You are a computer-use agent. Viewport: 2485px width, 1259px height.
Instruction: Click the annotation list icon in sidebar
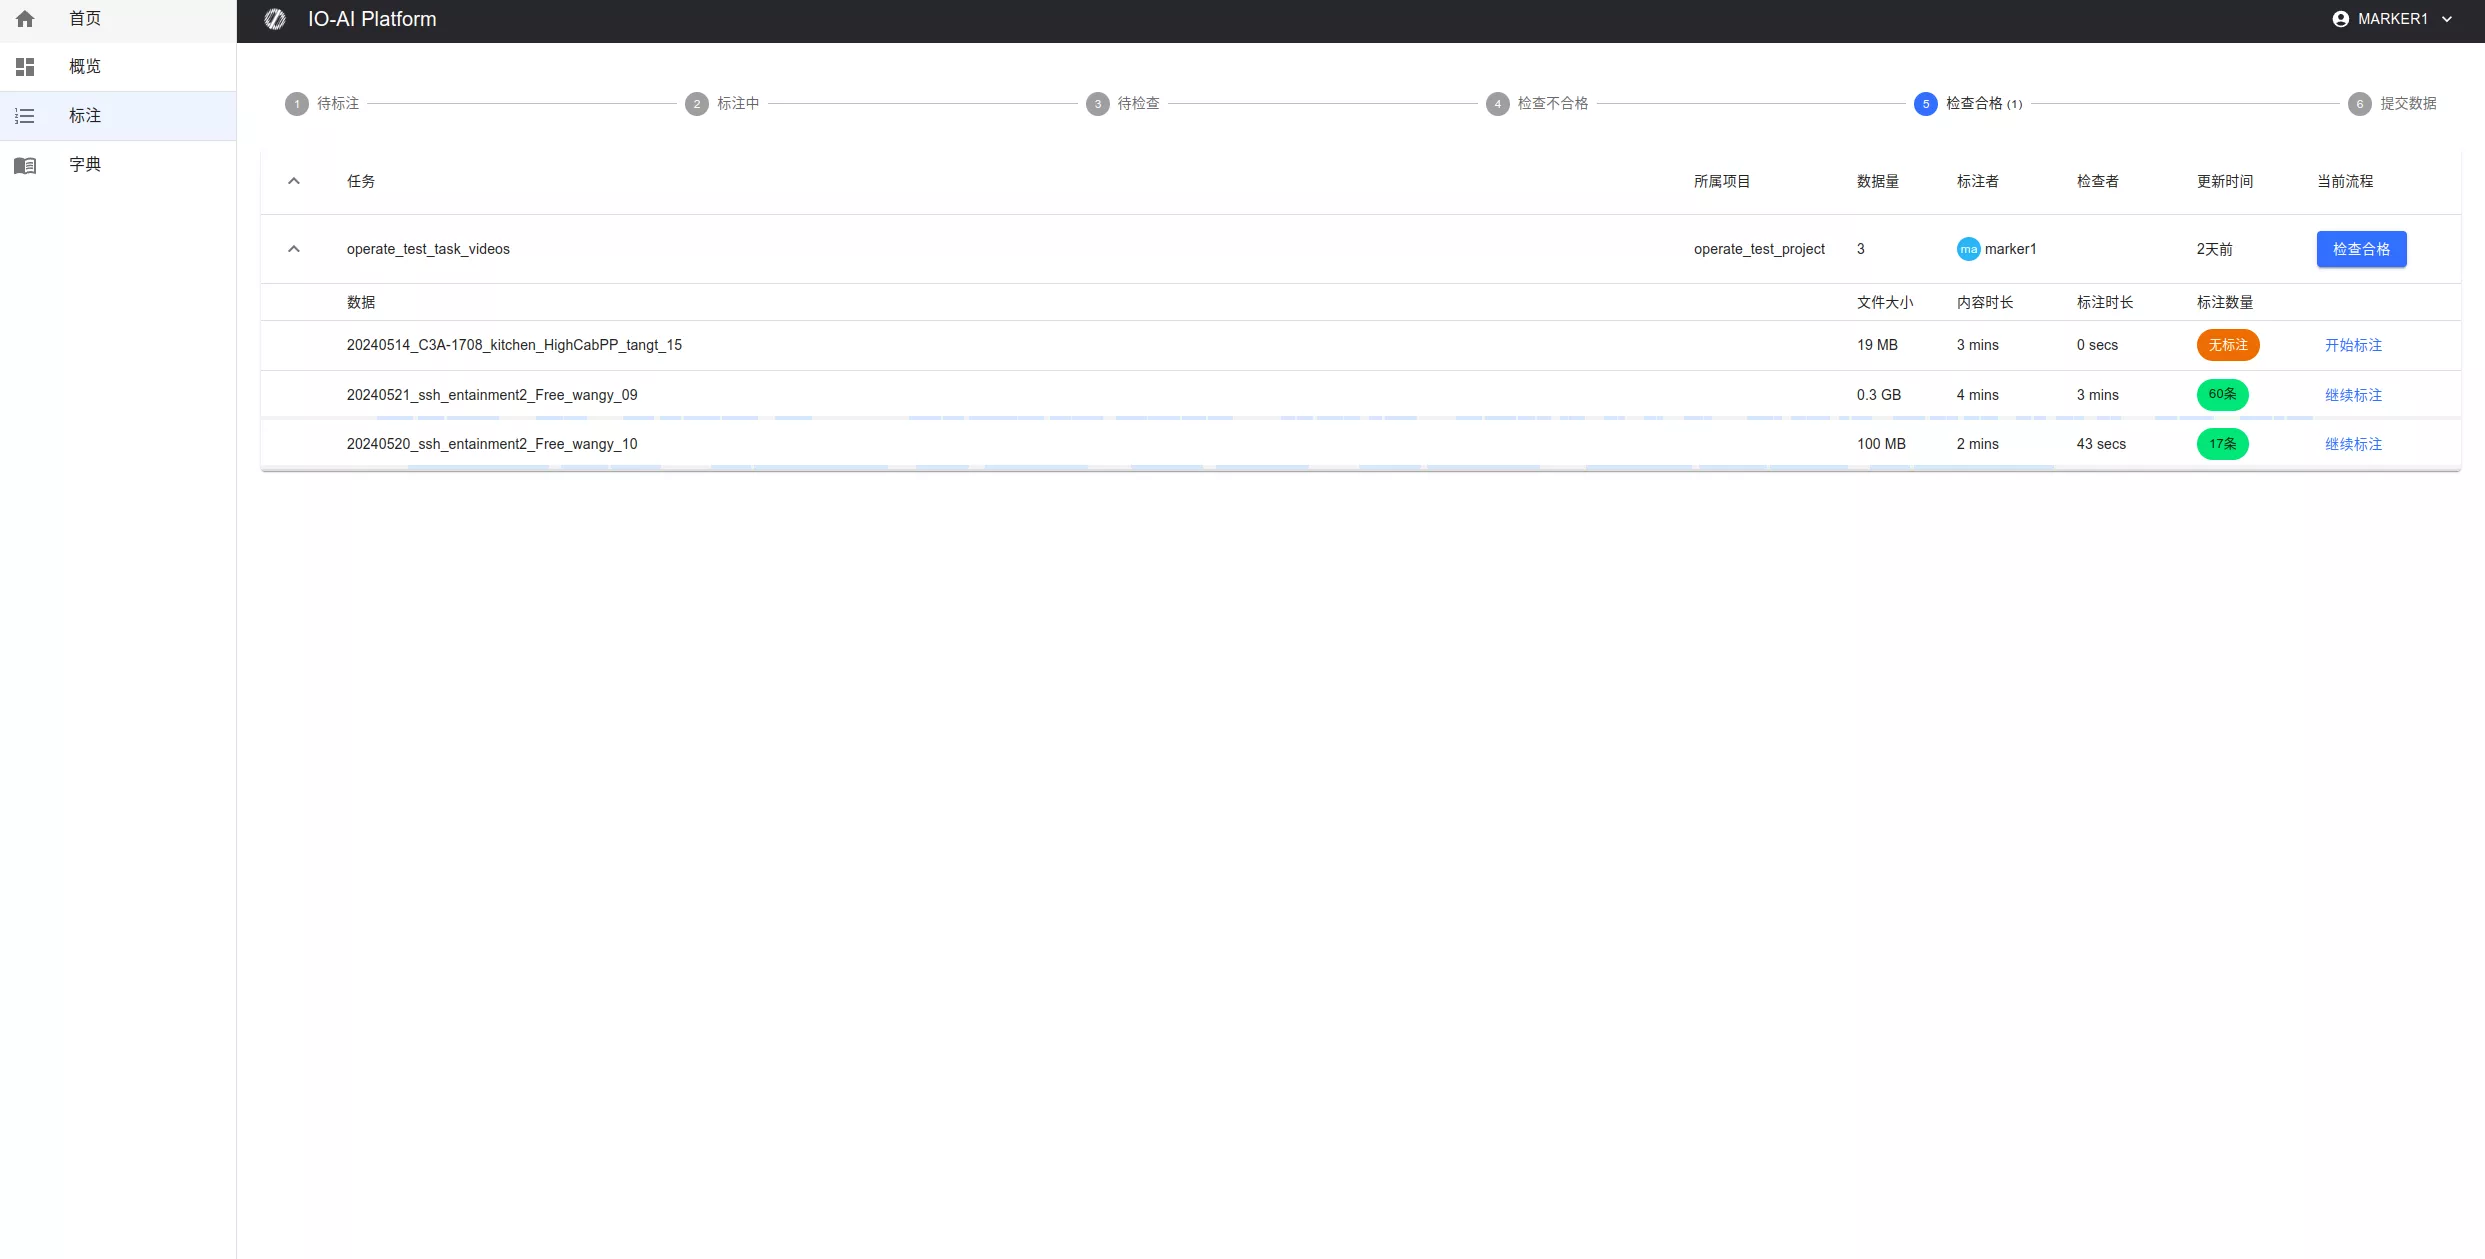point(25,116)
